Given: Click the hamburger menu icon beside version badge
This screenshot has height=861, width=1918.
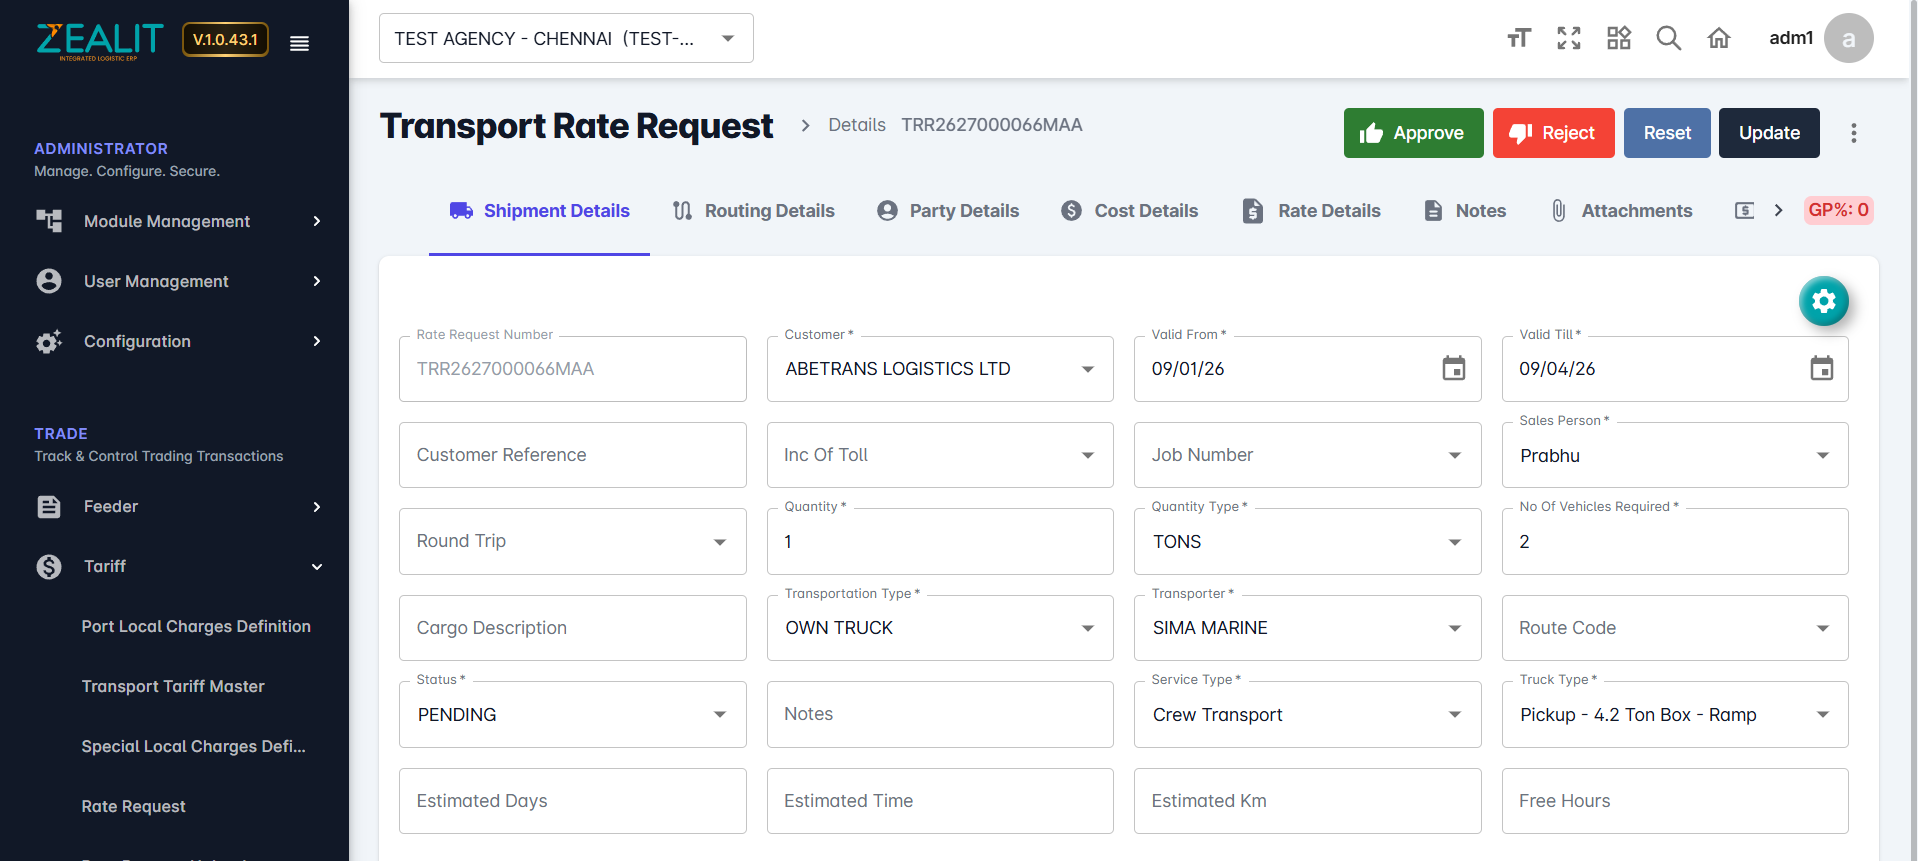Looking at the screenshot, I should 299,43.
